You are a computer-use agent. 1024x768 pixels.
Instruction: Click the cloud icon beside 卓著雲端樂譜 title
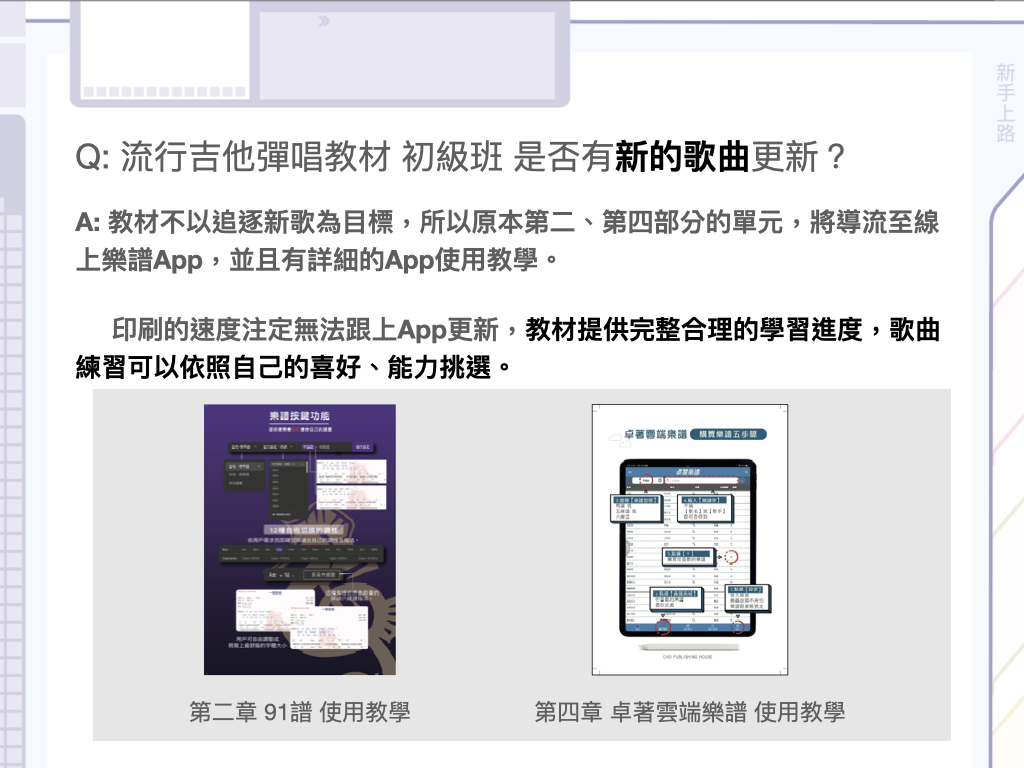click(616, 436)
